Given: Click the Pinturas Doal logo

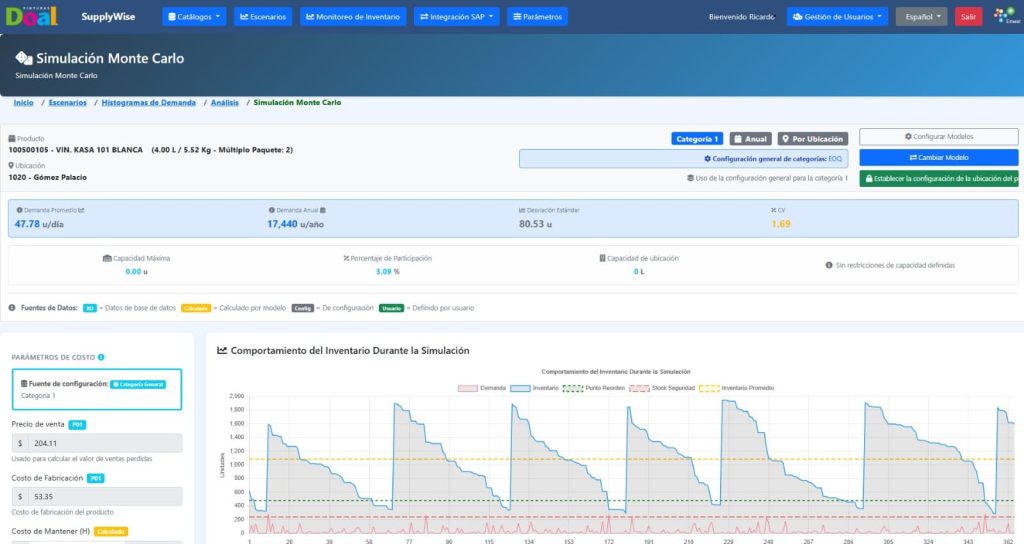Looking at the screenshot, I should pyautogui.click(x=32, y=16).
